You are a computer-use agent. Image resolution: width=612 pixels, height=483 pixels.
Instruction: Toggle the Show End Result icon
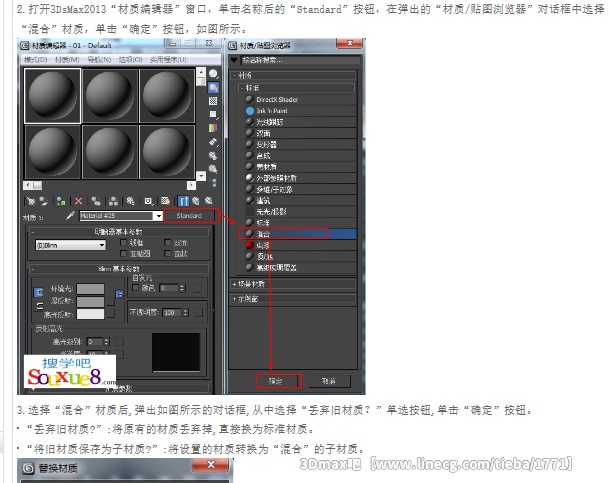(183, 201)
